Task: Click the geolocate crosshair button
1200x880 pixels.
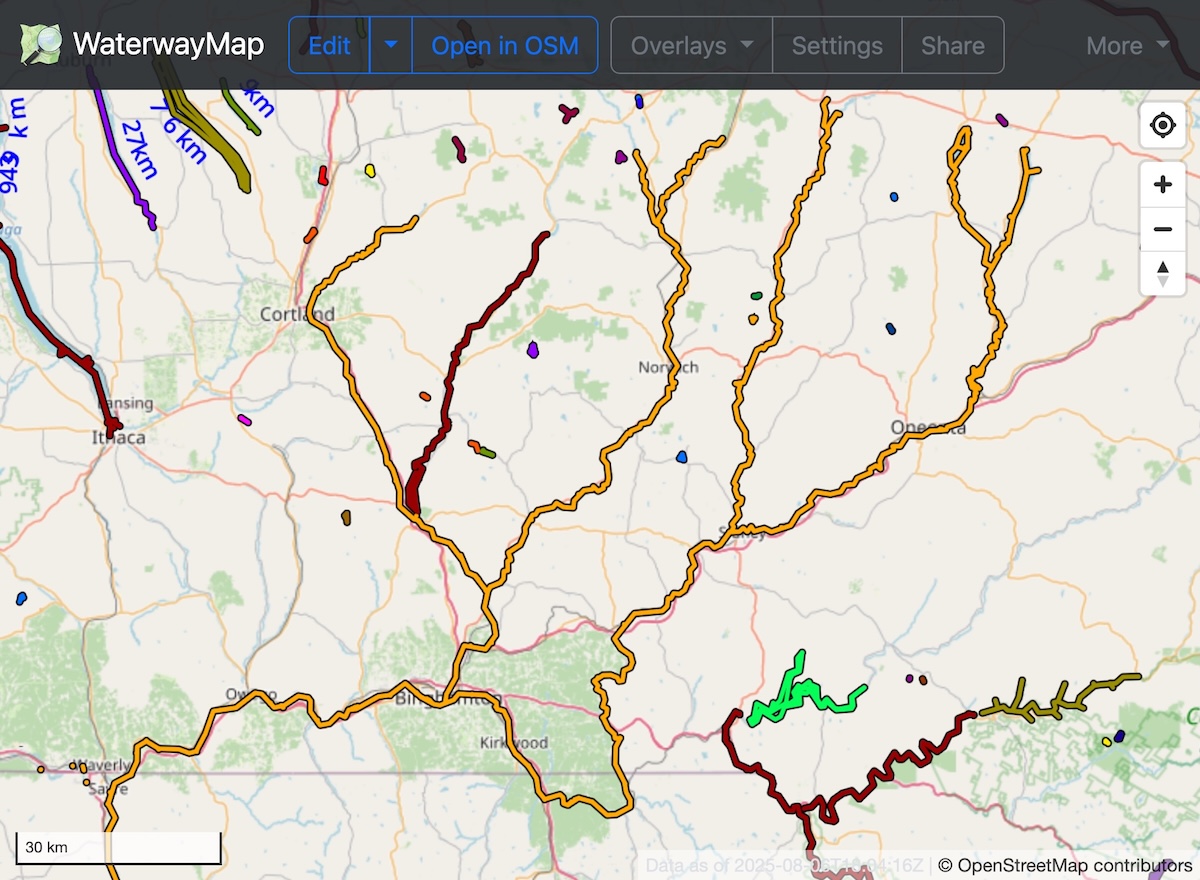Action: [x=1163, y=125]
